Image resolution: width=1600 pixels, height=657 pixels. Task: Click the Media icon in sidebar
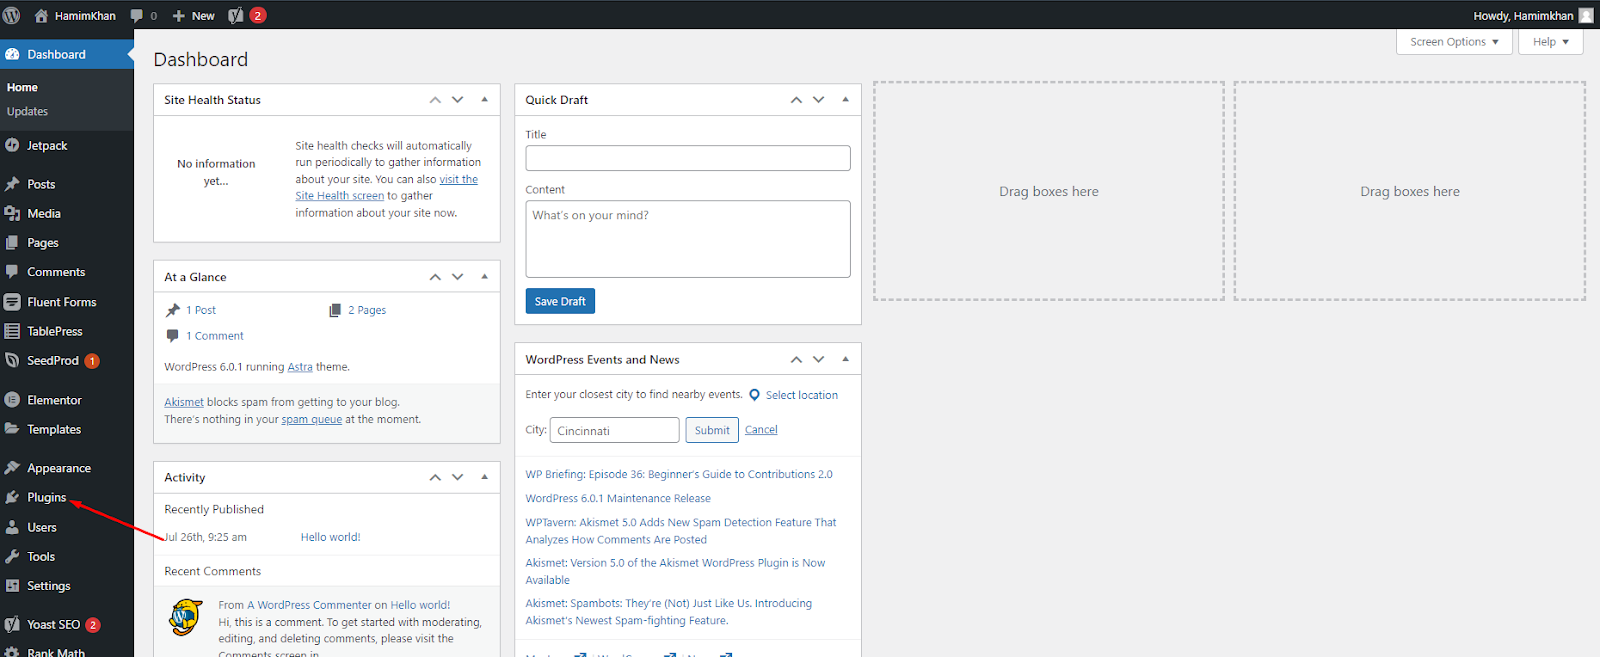[x=12, y=213]
